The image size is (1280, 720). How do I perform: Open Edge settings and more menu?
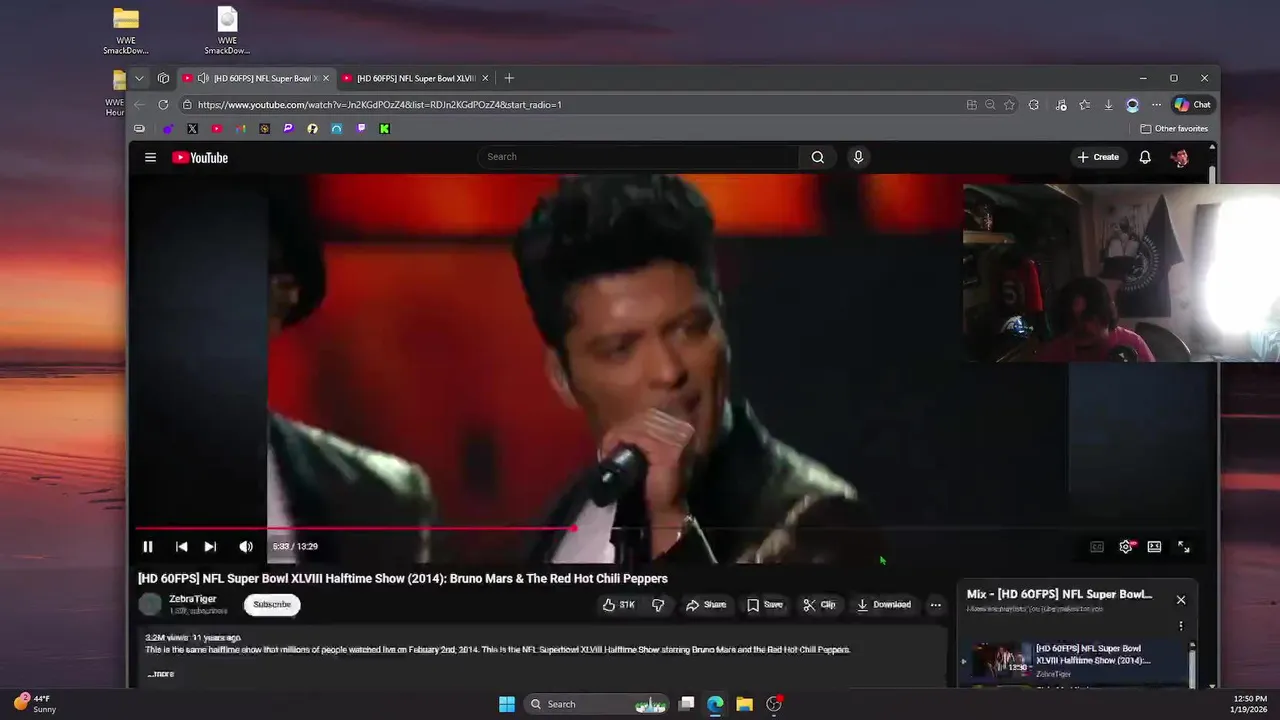(x=1156, y=104)
